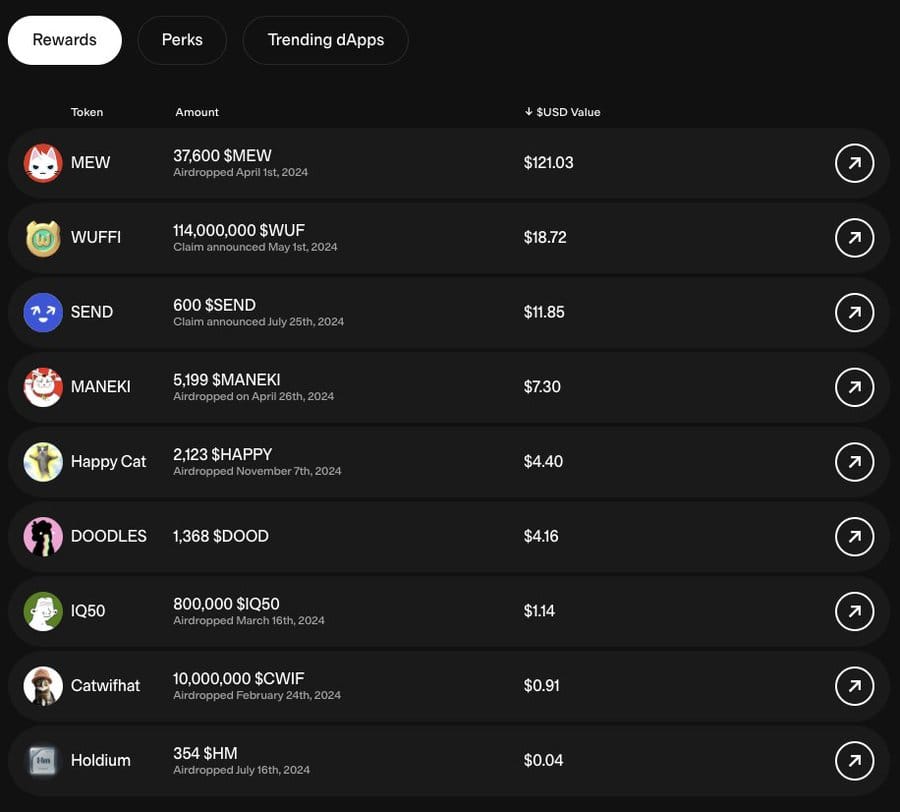Click the MEW token name
Image resolution: width=900 pixels, height=812 pixels.
90,163
